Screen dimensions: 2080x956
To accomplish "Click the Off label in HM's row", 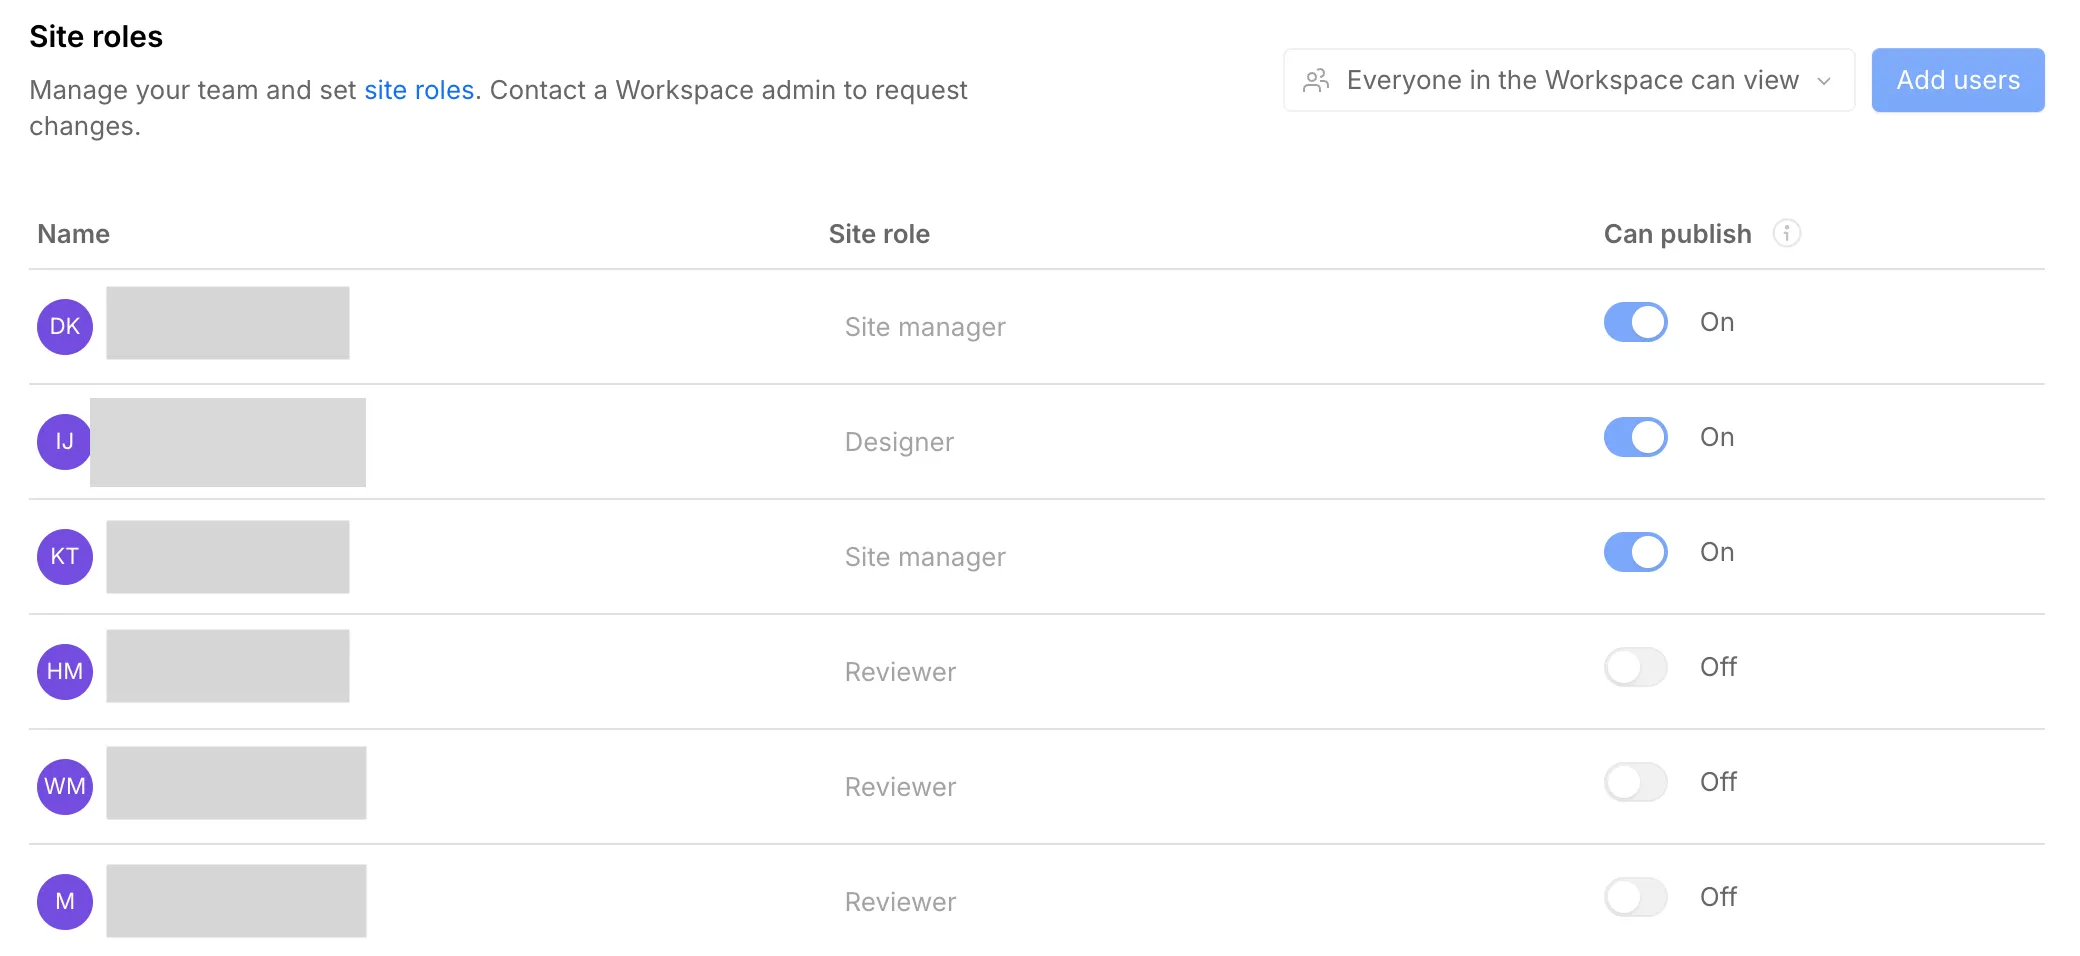I will click(1718, 667).
